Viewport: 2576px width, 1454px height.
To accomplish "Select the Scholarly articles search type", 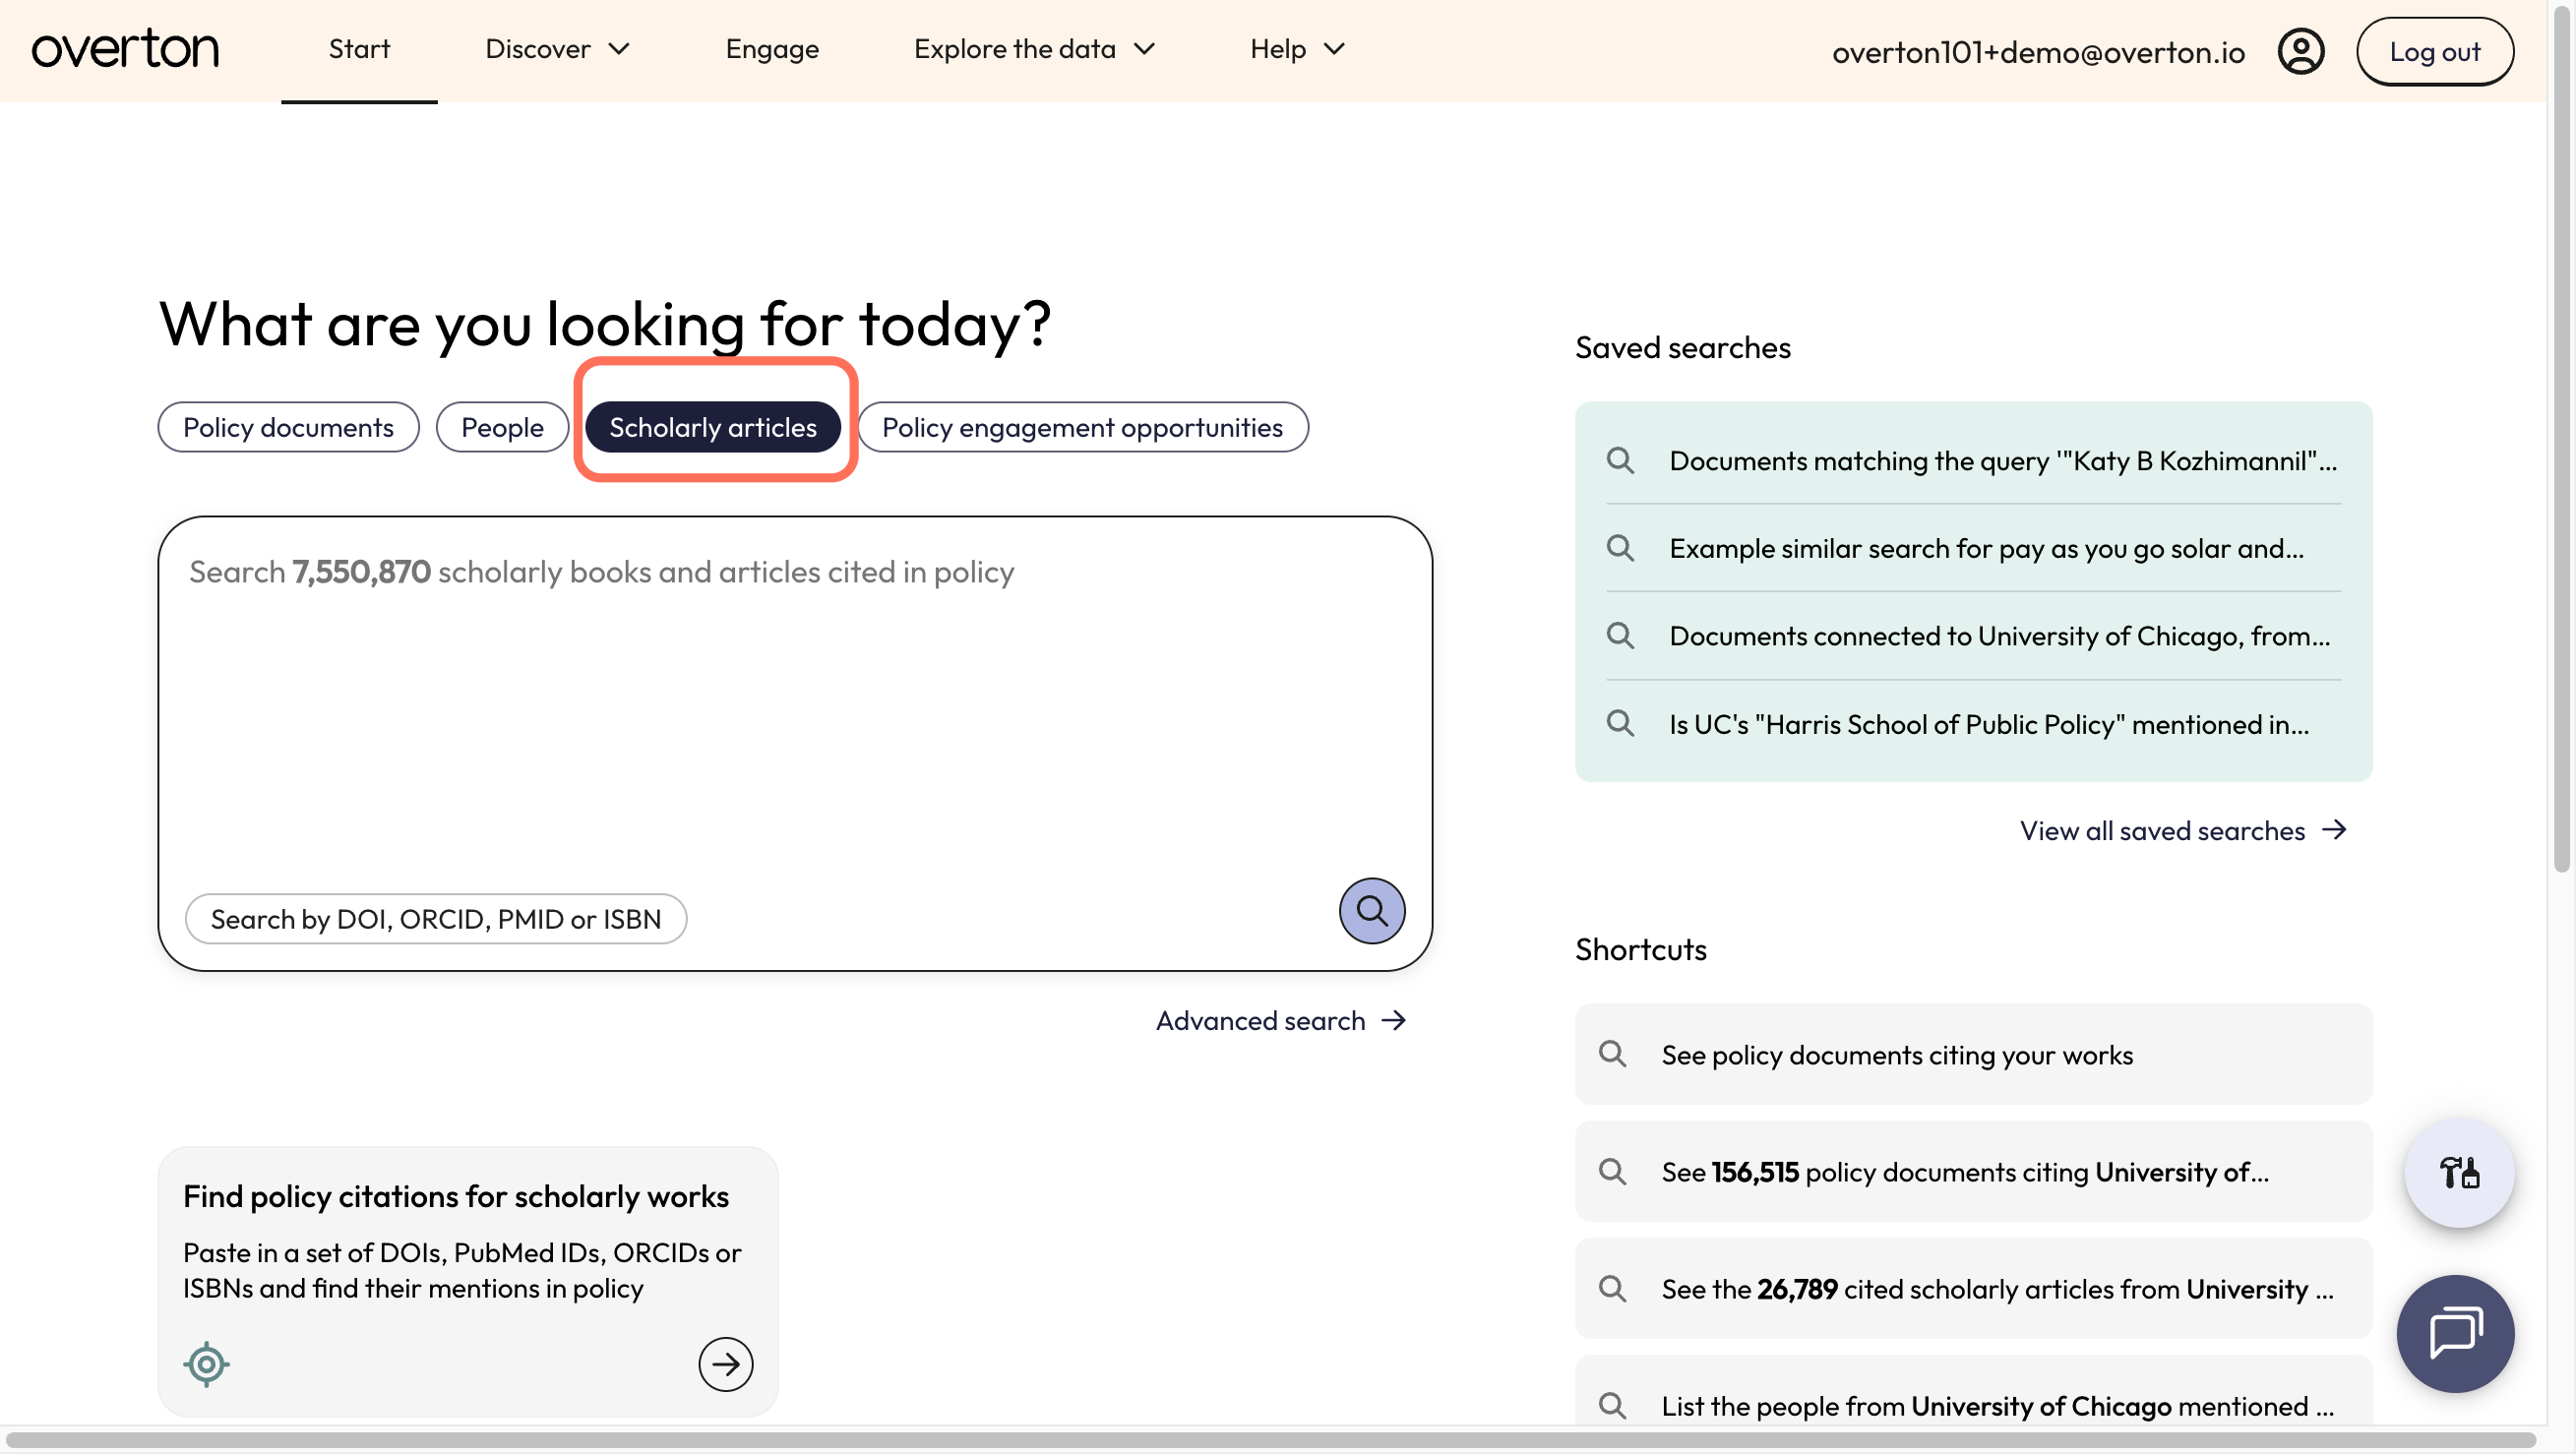I will [x=713, y=427].
